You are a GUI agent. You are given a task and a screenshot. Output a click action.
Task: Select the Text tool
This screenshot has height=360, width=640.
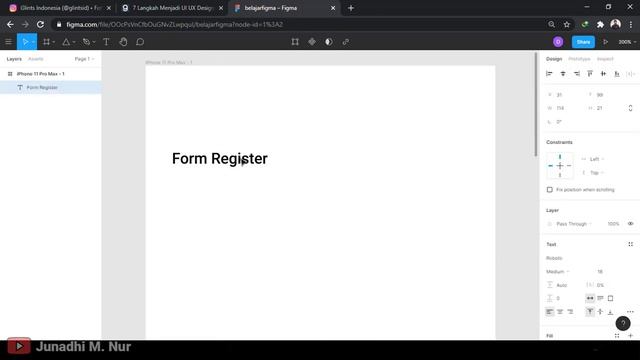coord(106,42)
